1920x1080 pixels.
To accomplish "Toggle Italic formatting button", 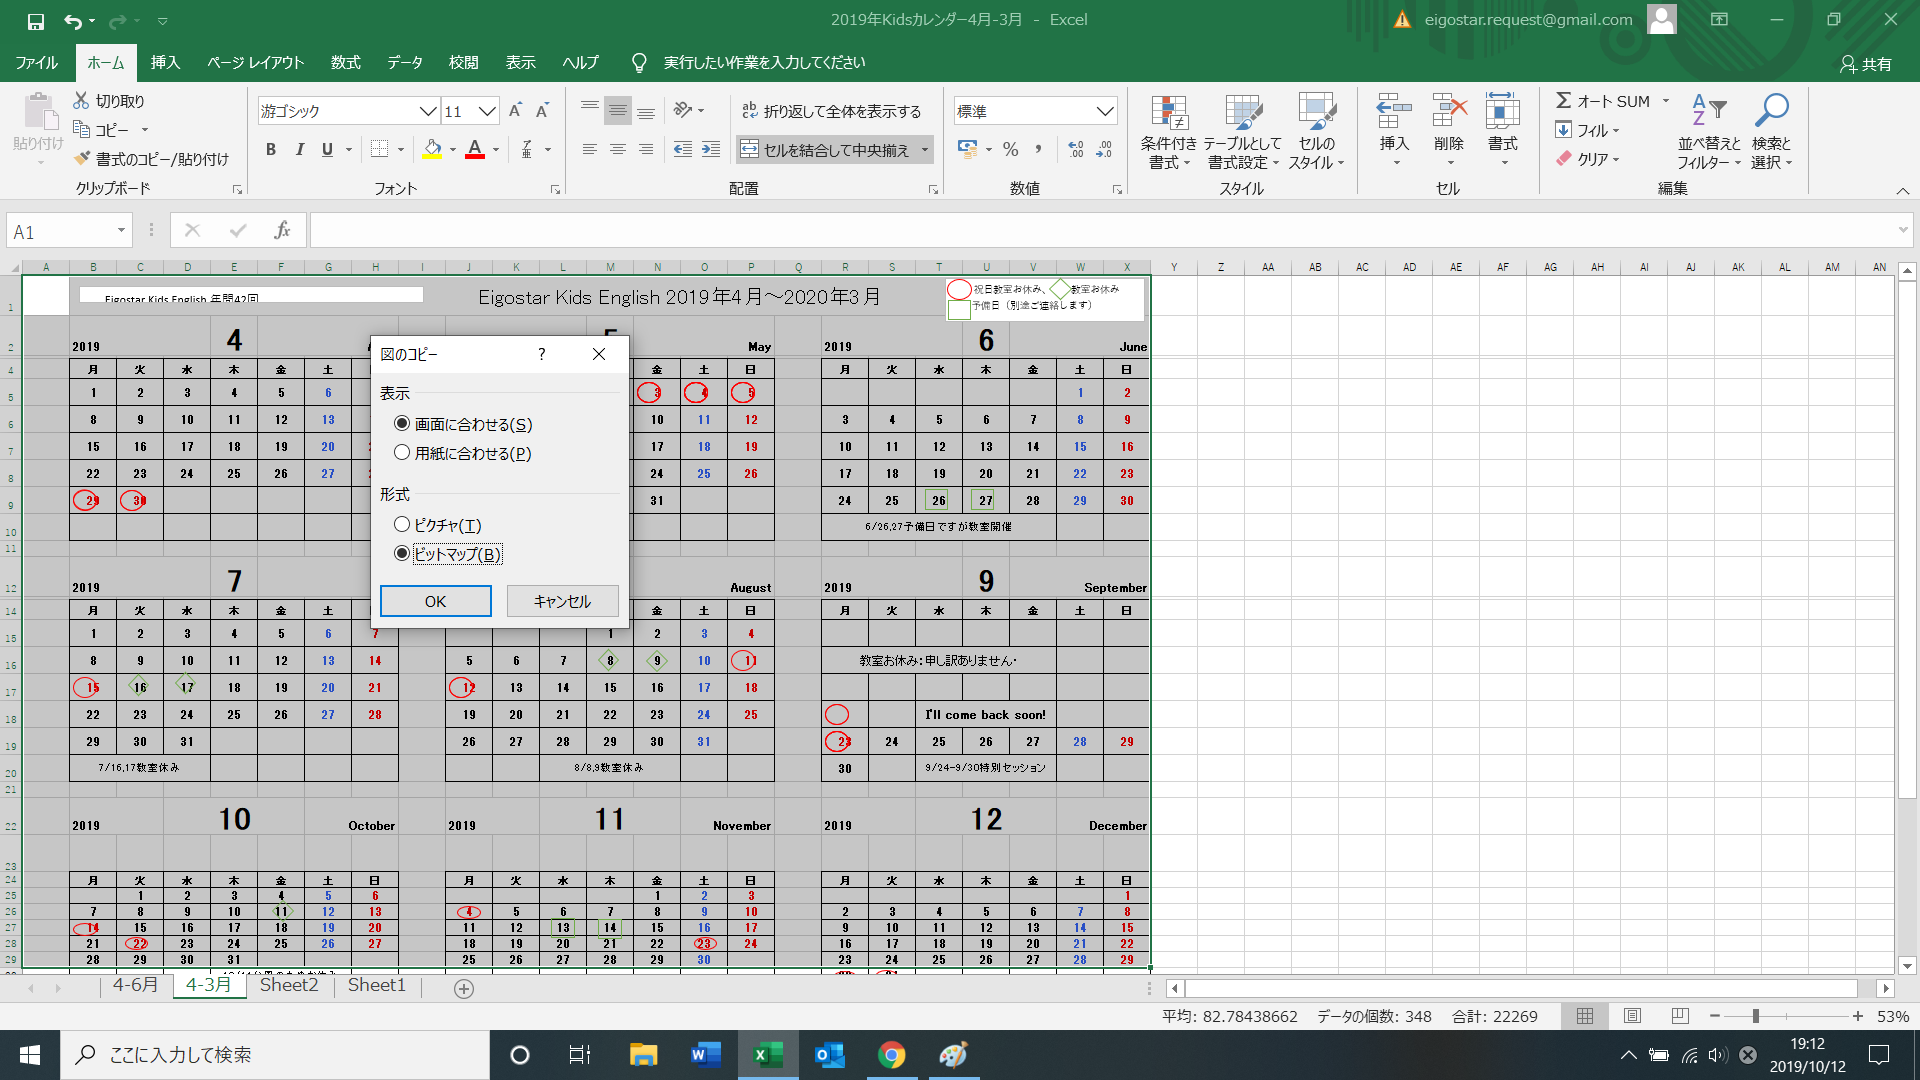I will [x=299, y=150].
